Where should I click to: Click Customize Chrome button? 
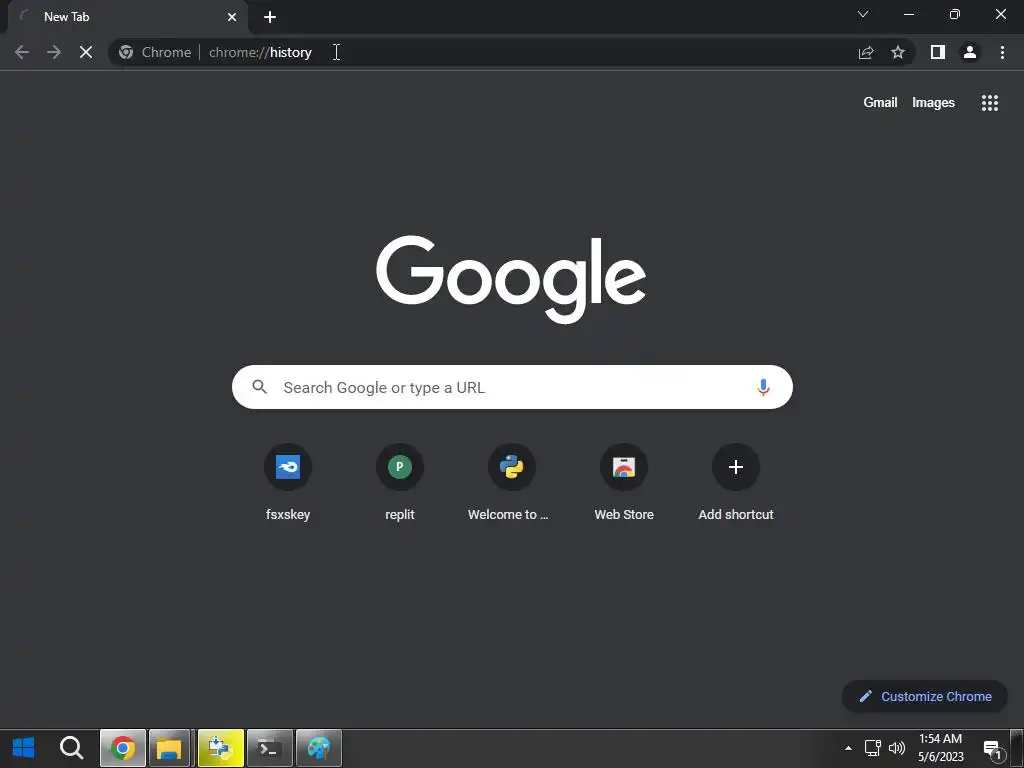925,696
